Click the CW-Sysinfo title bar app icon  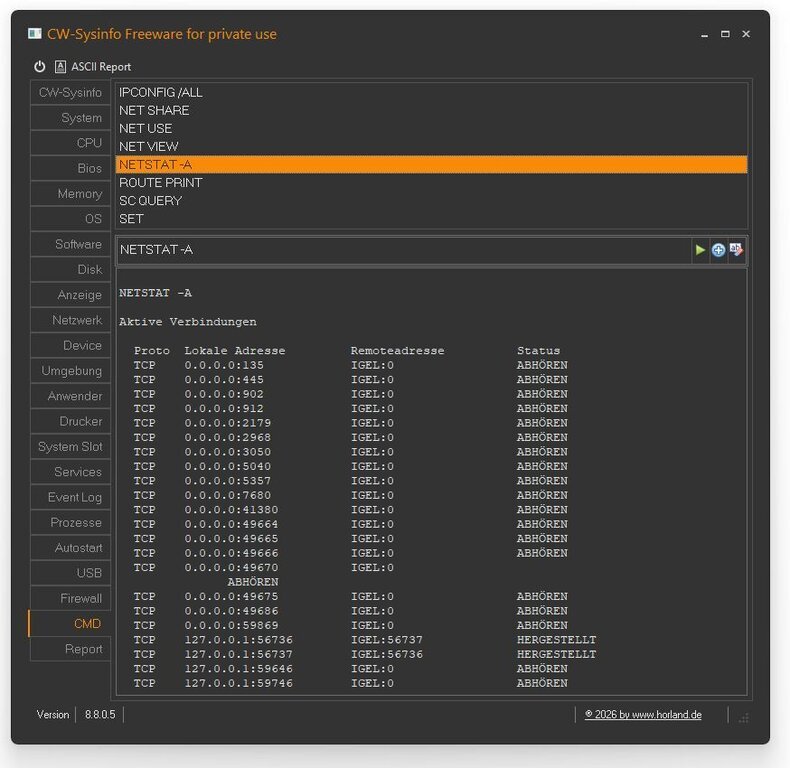click(35, 34)
